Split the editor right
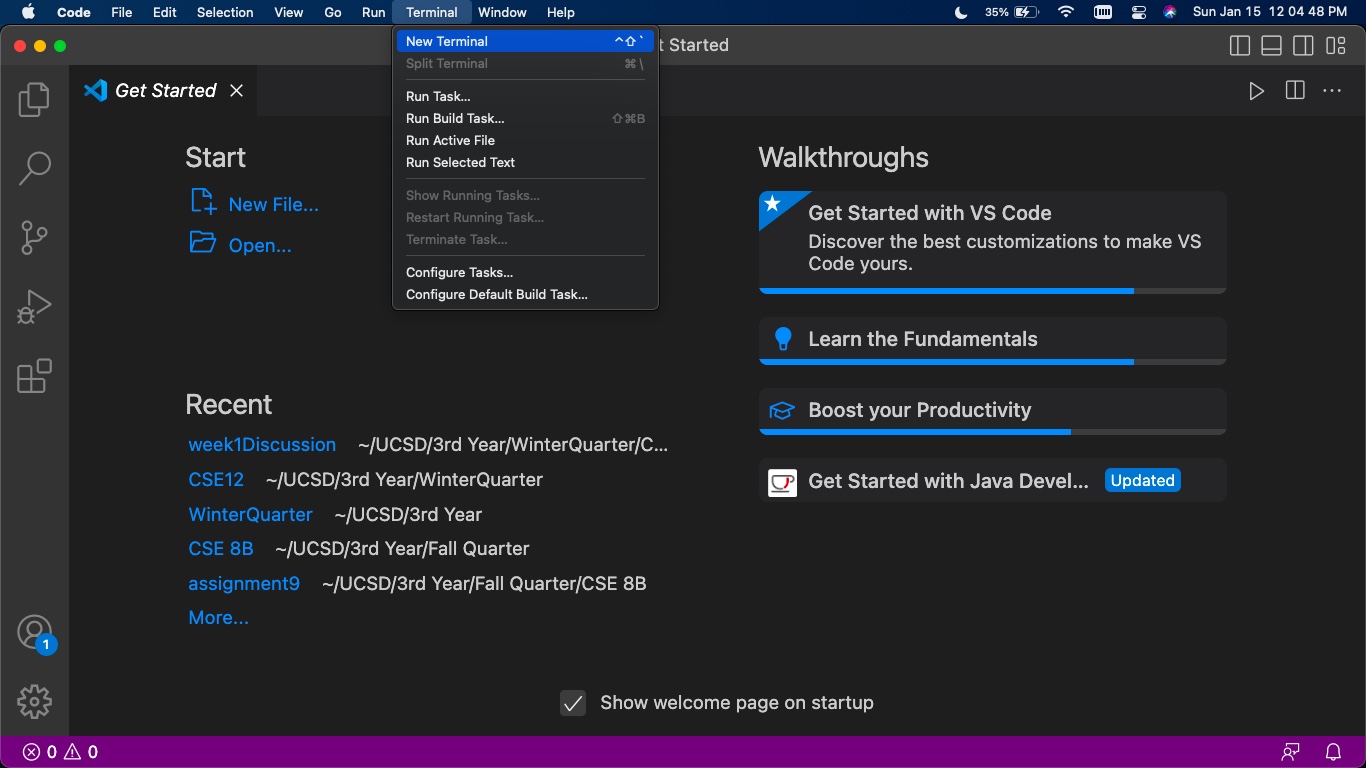The image size is (1366, 768). tap(1295, 91)
